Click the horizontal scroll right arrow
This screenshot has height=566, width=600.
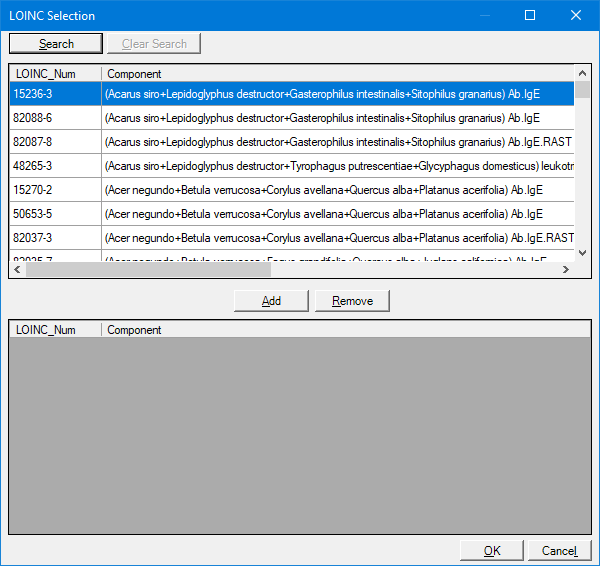pos(566,270)
